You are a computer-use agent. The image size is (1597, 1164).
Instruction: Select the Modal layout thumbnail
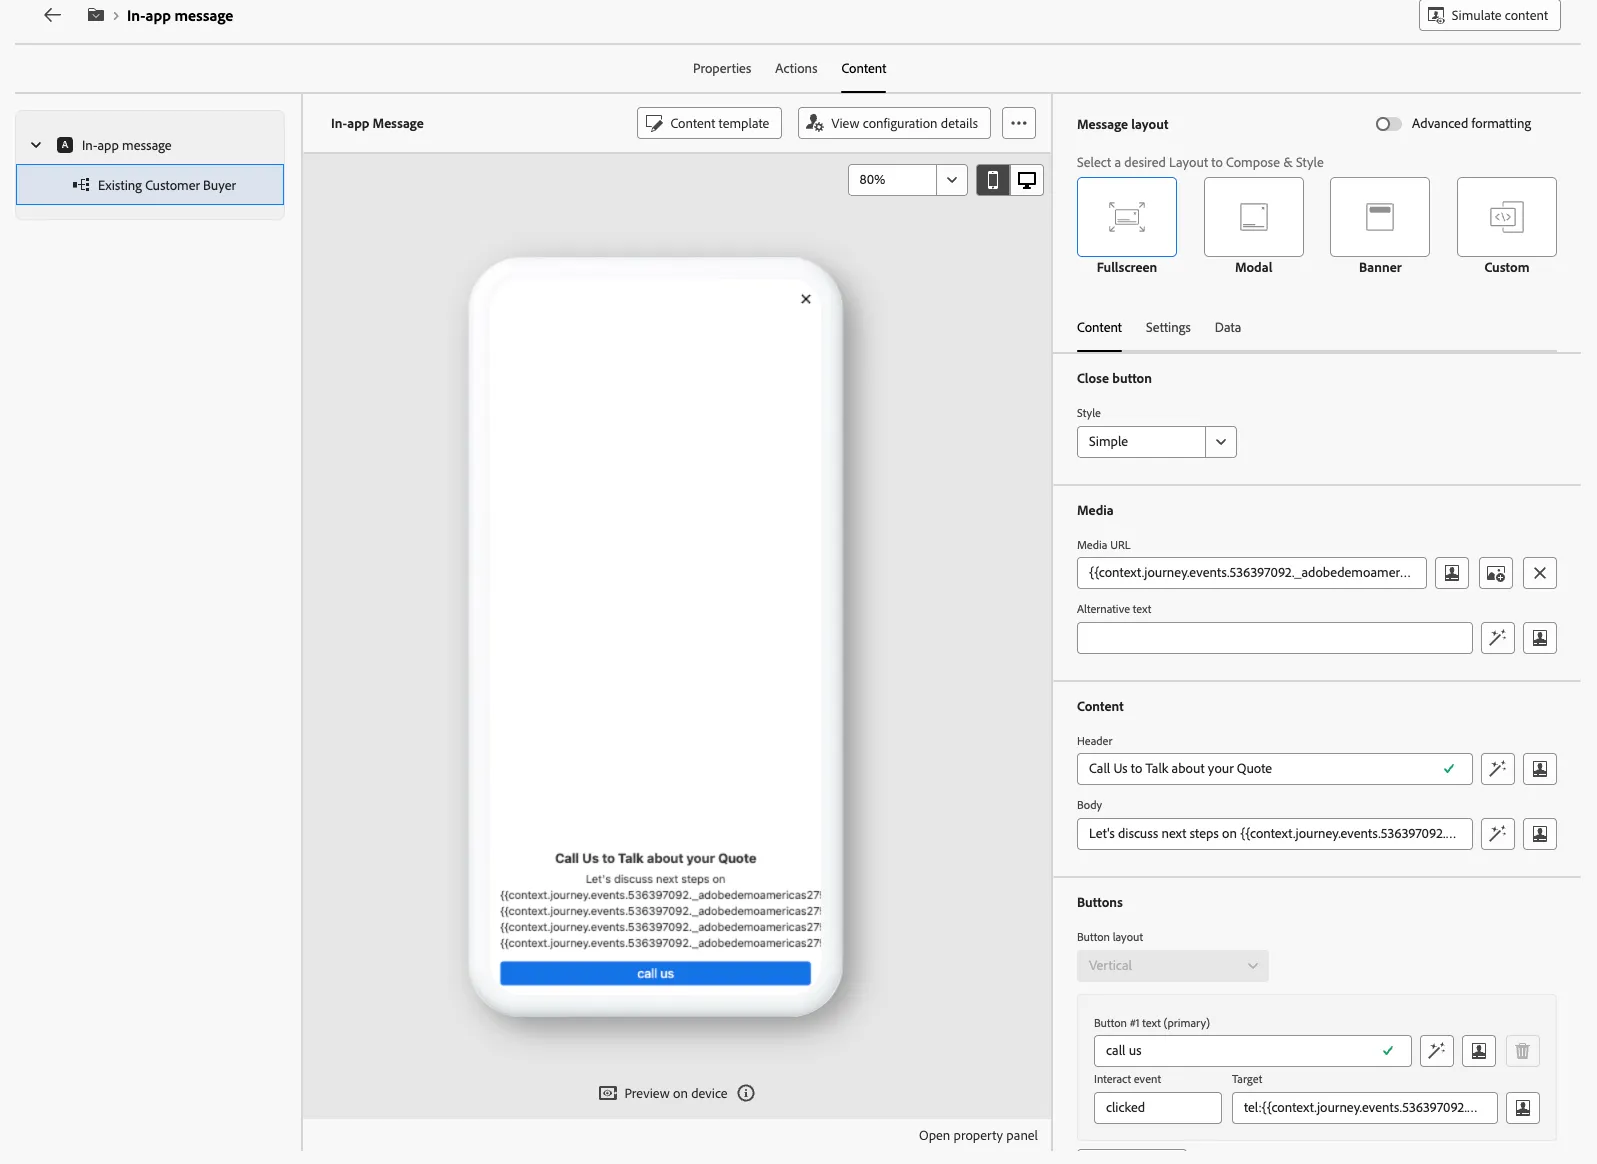[x=1254, y=217]
